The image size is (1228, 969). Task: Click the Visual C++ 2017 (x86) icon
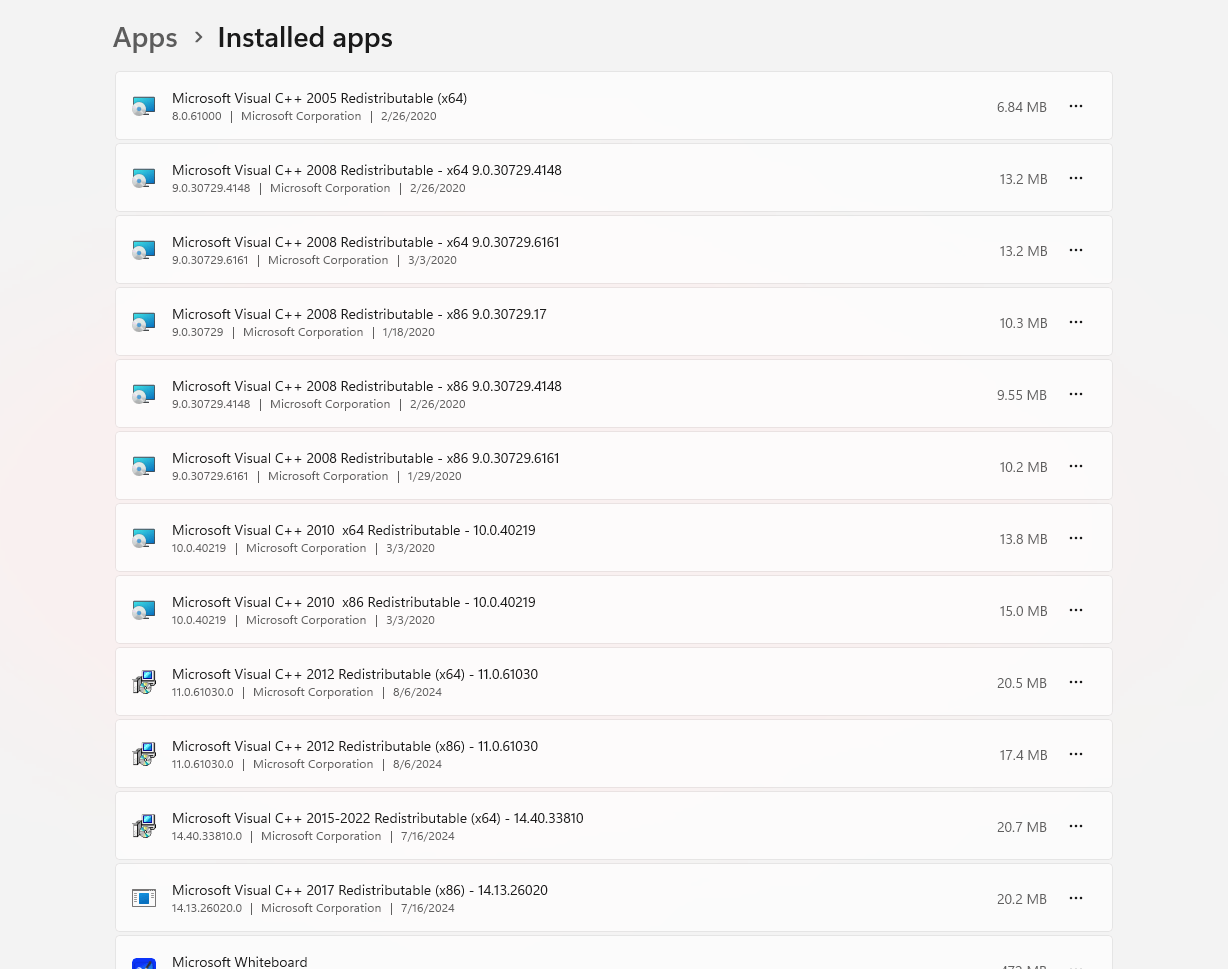[x=144, y=898]
